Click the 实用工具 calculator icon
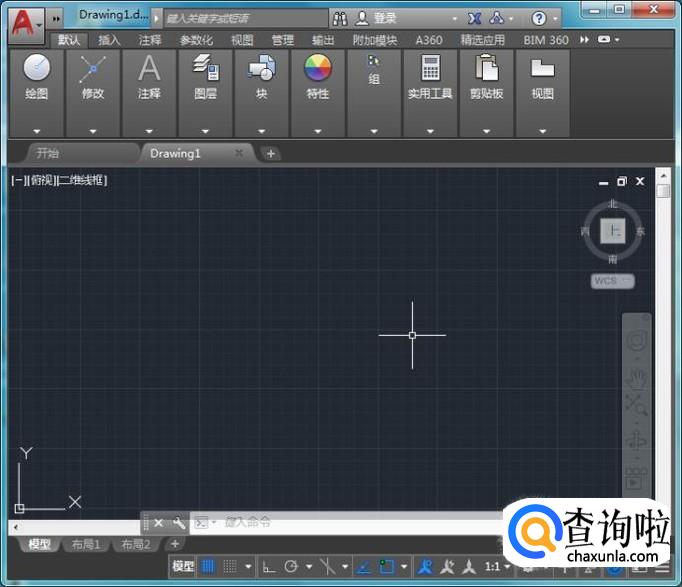 pos(430,69)
